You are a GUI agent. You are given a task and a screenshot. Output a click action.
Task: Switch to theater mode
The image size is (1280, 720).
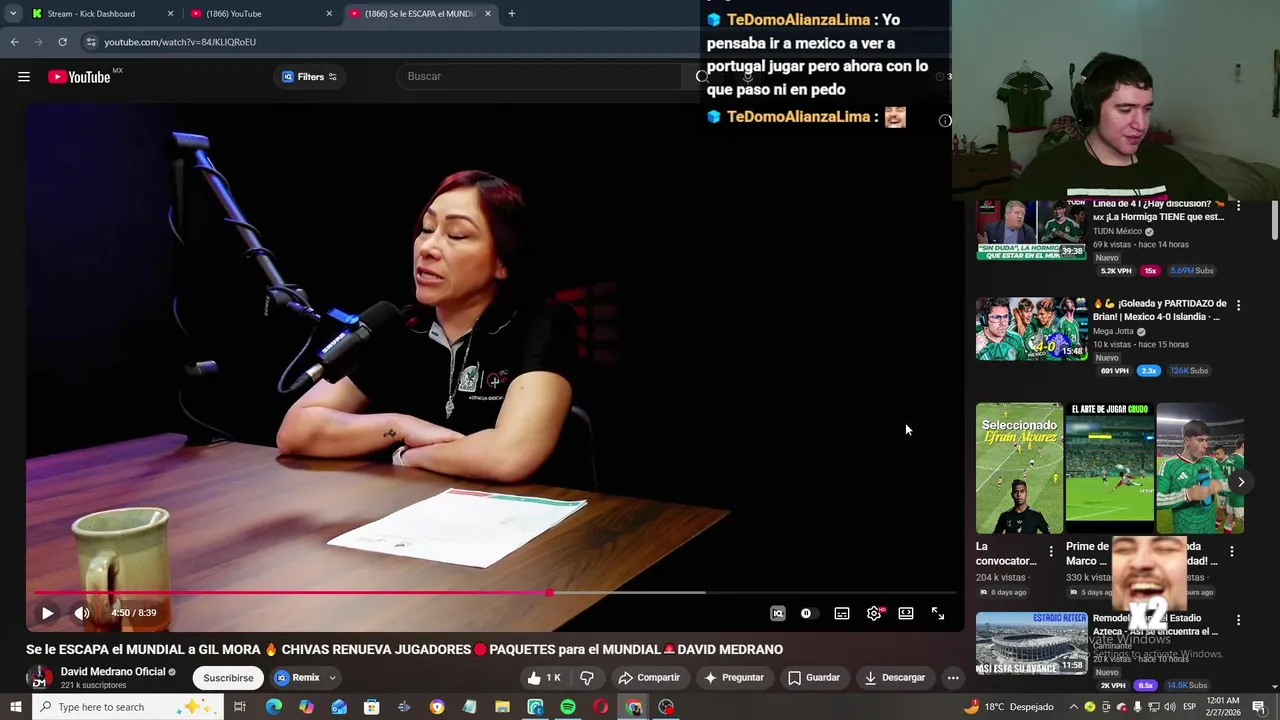(906, 613)
